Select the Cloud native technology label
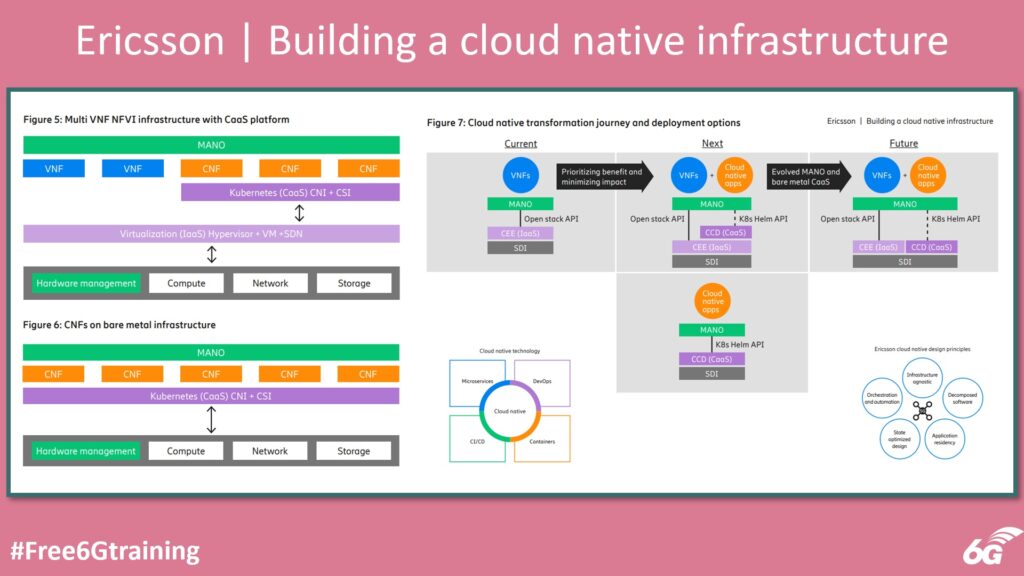Viewport: 1024px width, 576px height. pyautogui.click(x=509, y=351)
